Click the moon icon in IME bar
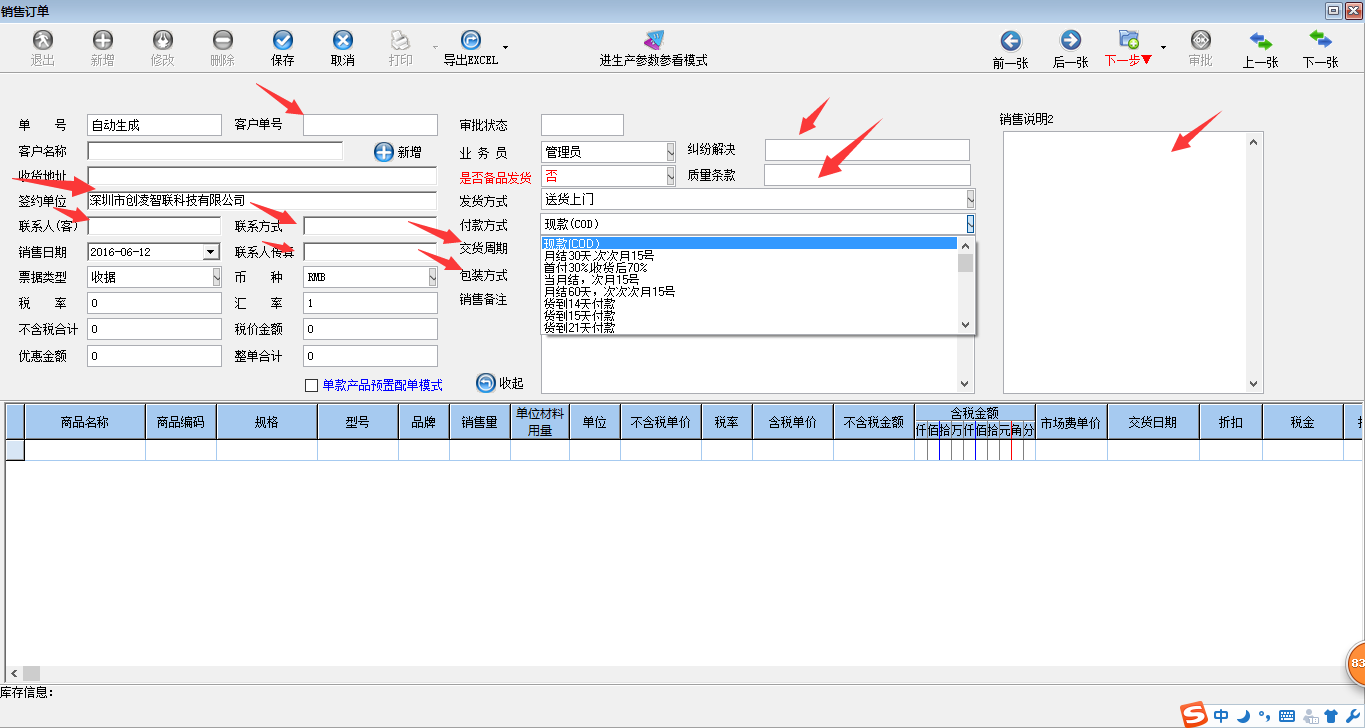Viewport: 1365px width, 728px height. (1243, 716)
